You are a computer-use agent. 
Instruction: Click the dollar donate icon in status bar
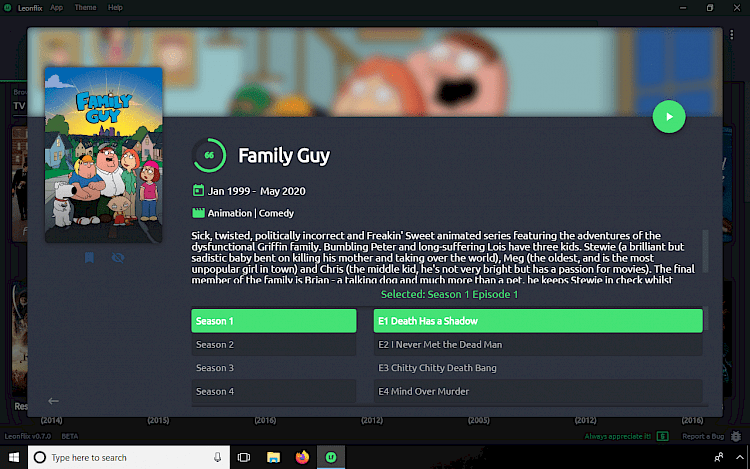tap(662, 436)
